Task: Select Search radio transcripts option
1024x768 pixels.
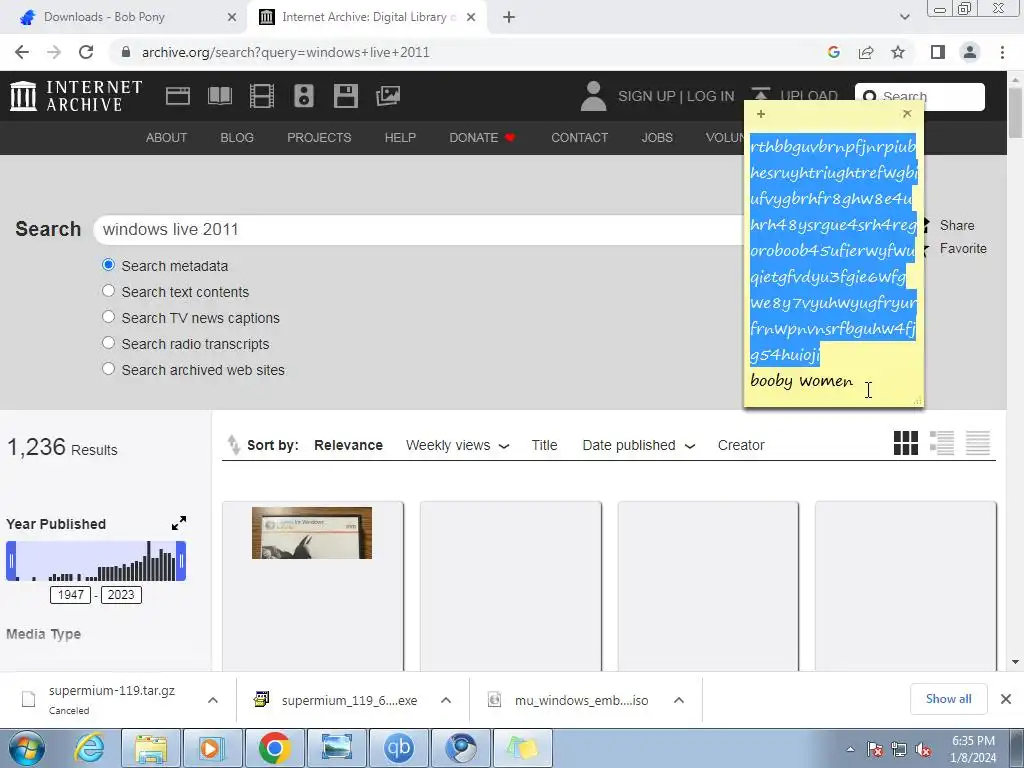Action: point(108,343)
